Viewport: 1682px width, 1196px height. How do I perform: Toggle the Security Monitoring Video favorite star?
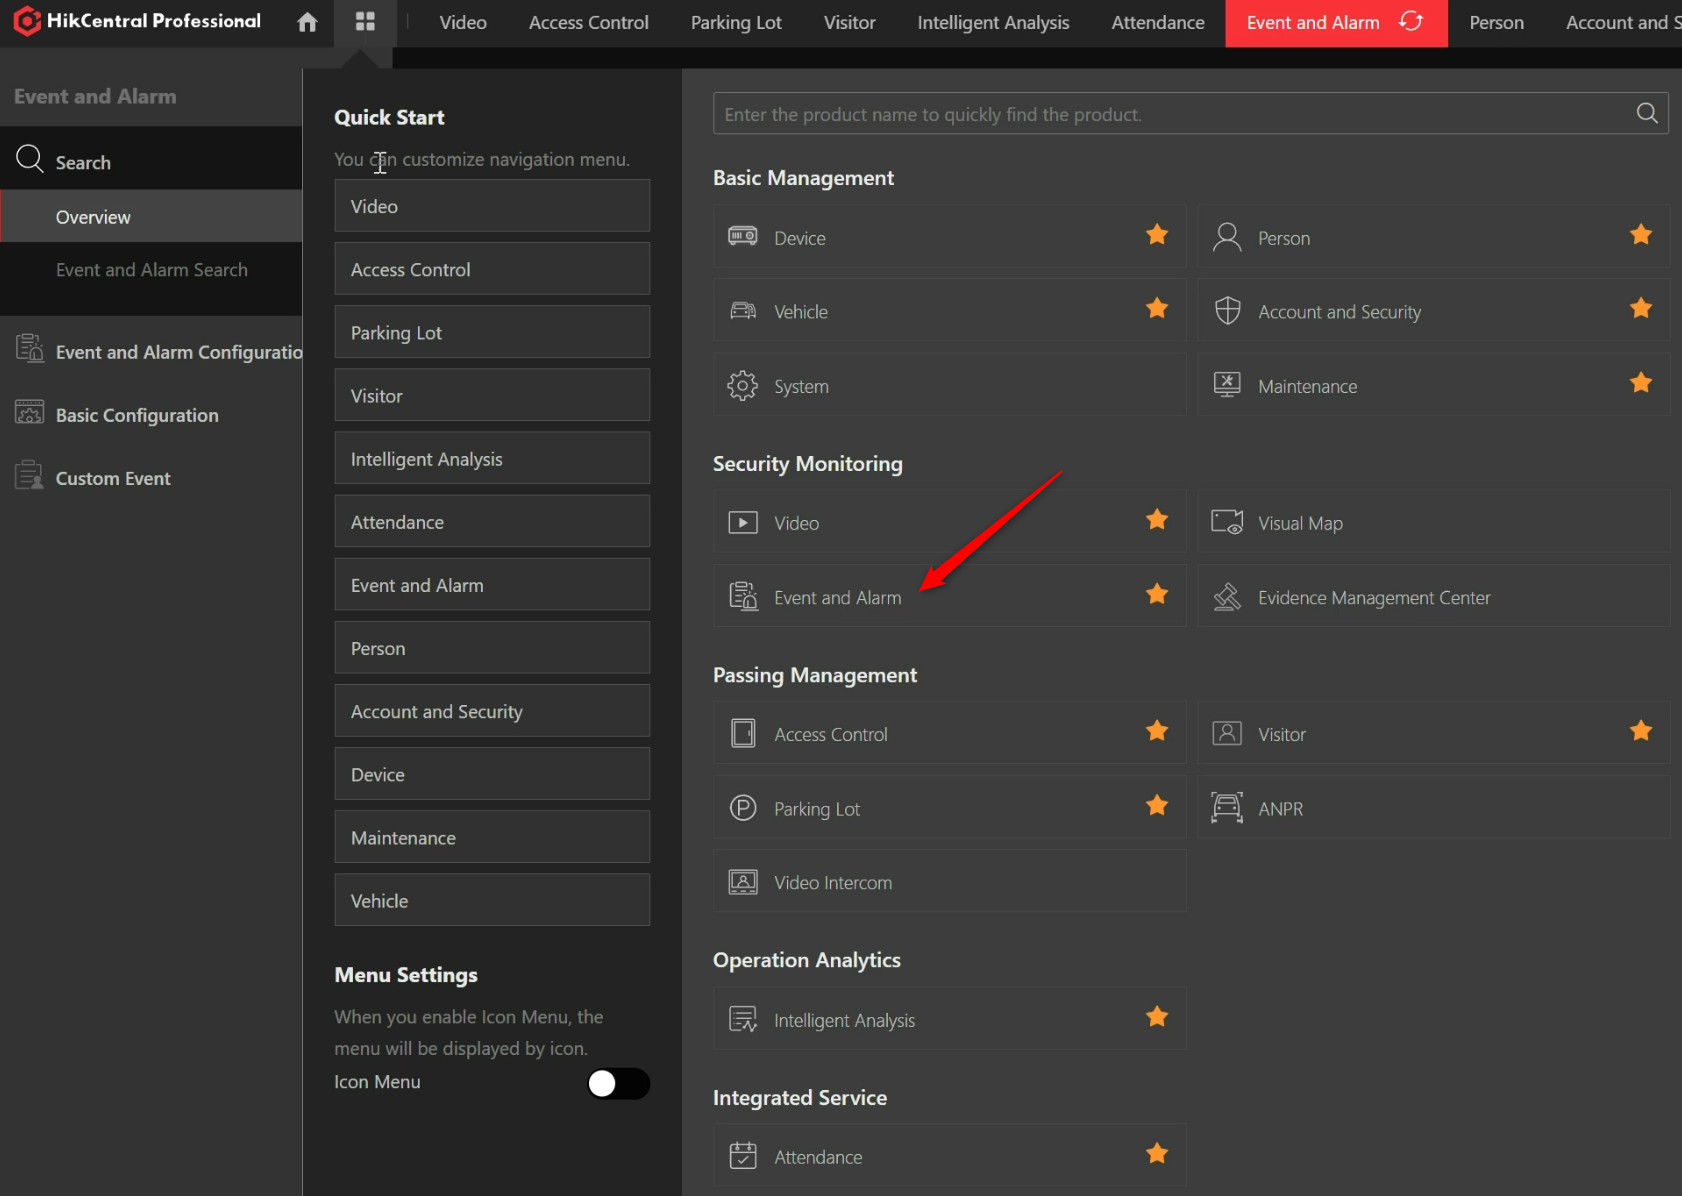(1157, 519)
